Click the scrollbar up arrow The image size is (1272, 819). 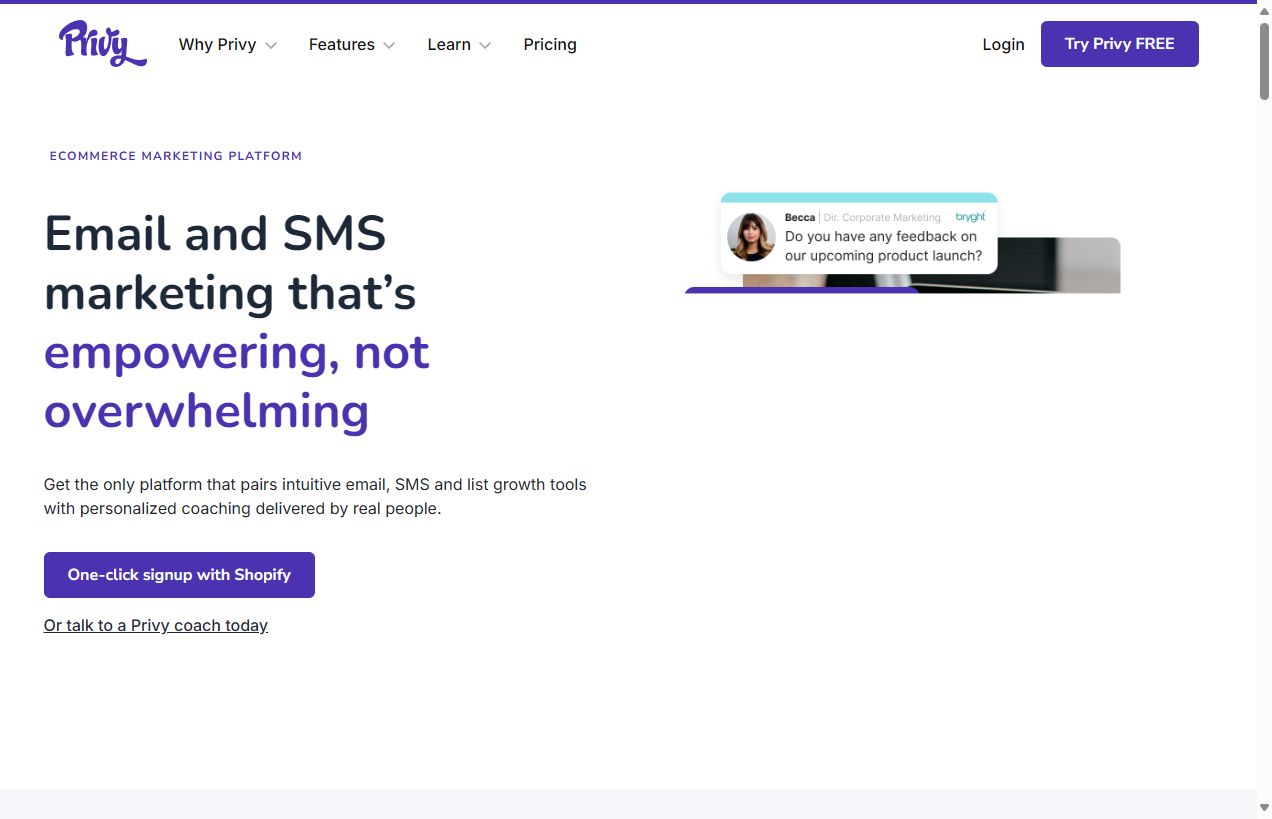click(1264, 11)
